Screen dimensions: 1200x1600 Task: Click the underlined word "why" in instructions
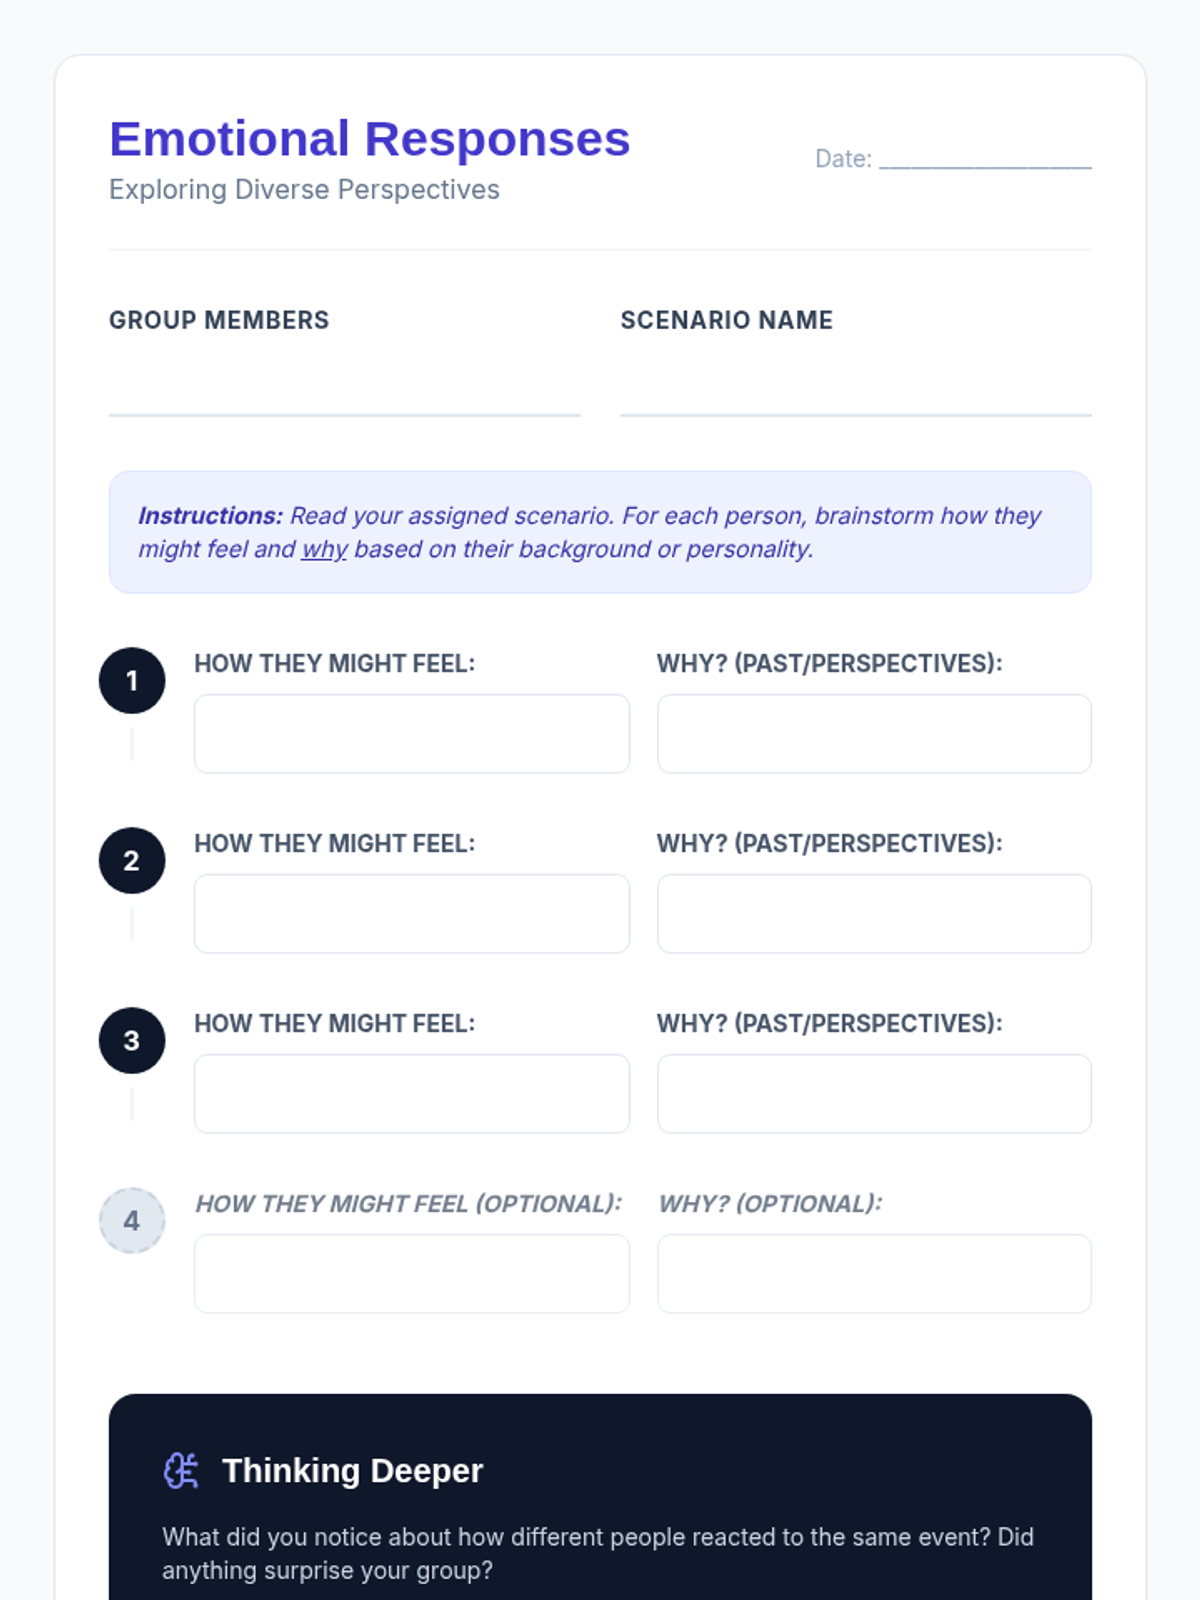324,550
